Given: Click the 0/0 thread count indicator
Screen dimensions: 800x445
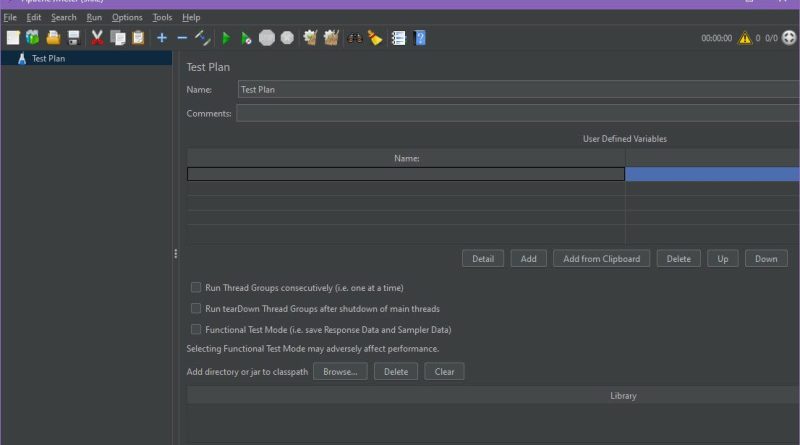Looking at the screenshot, I should [x=771, y=38].
